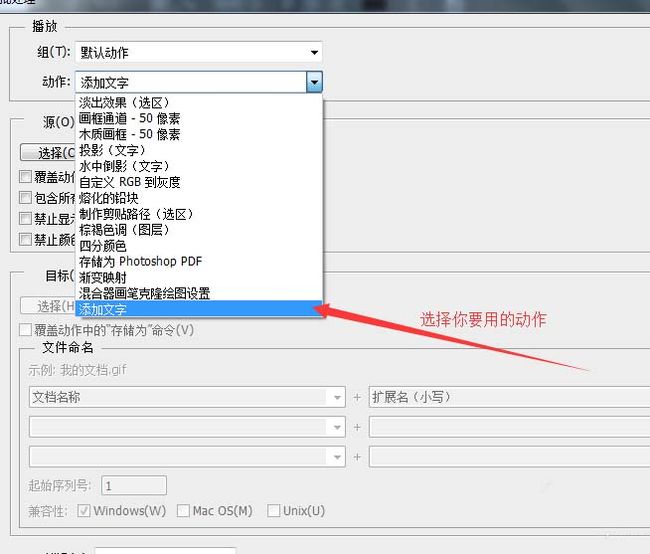Click the 起始序列号 input field
Image resolution: width=650 pixels, height=554 pixels.
tap(134, 485)
